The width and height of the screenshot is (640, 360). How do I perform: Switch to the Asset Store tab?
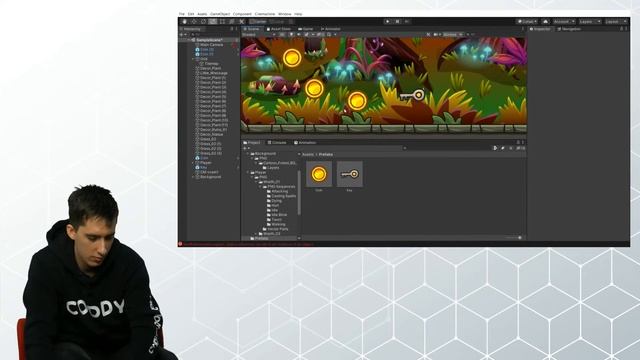279,29
